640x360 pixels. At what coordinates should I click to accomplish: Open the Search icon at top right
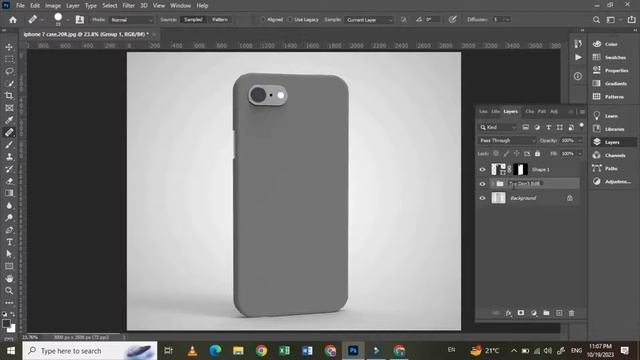pyautogui.click(x=596, y=20)
